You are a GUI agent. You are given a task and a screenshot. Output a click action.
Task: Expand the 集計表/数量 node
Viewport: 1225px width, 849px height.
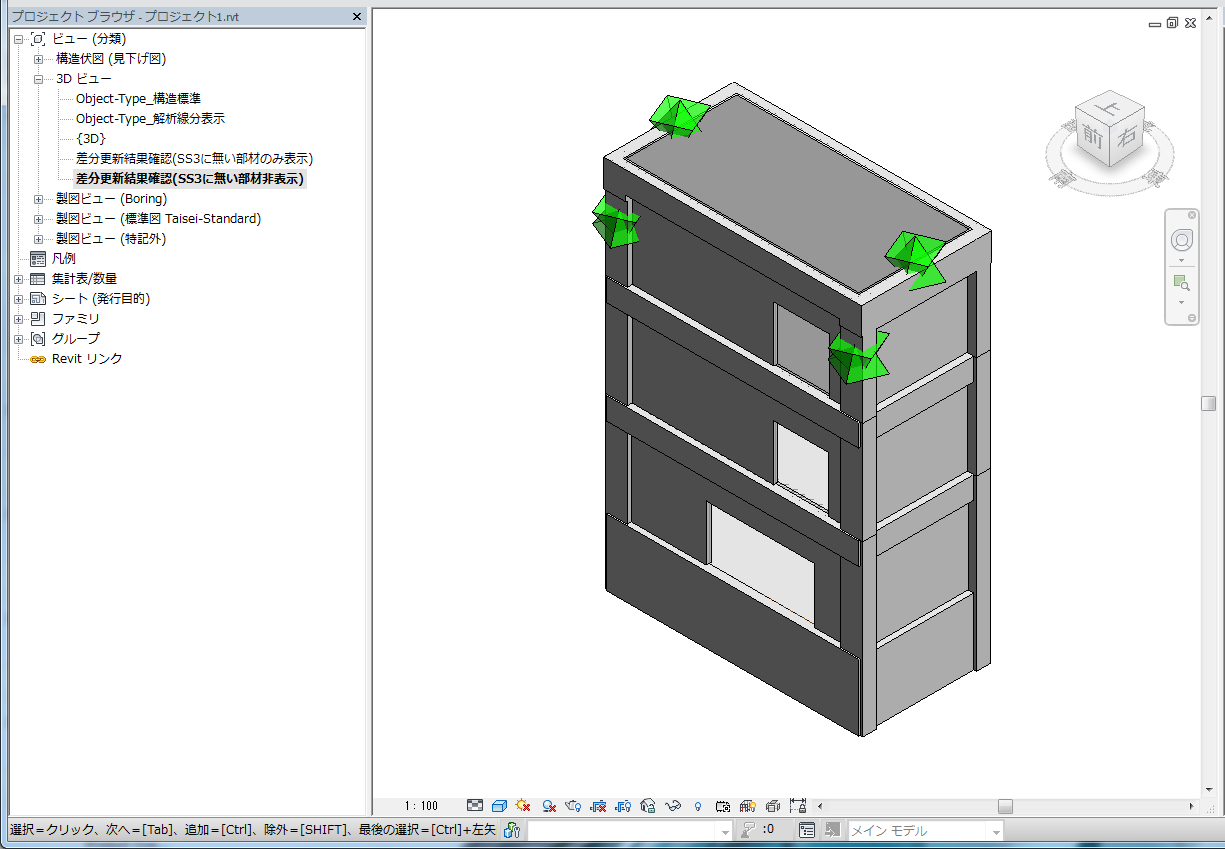(18, 279)
